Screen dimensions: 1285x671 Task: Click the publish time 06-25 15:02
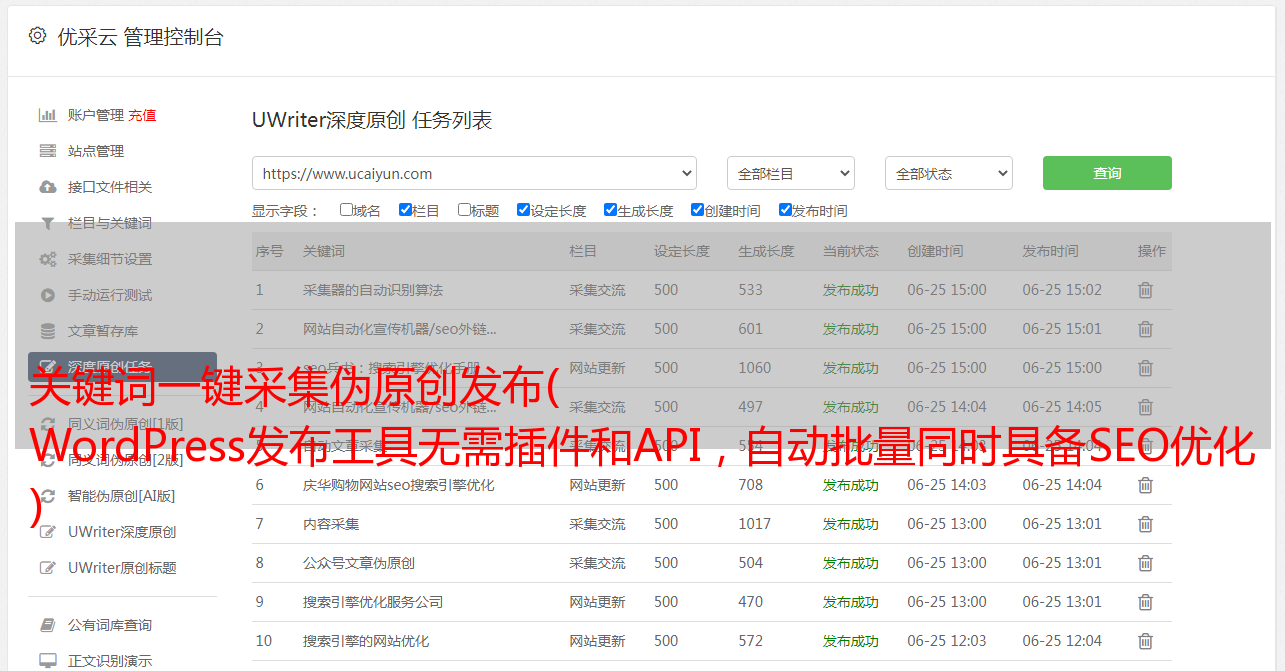point(1062,290)
